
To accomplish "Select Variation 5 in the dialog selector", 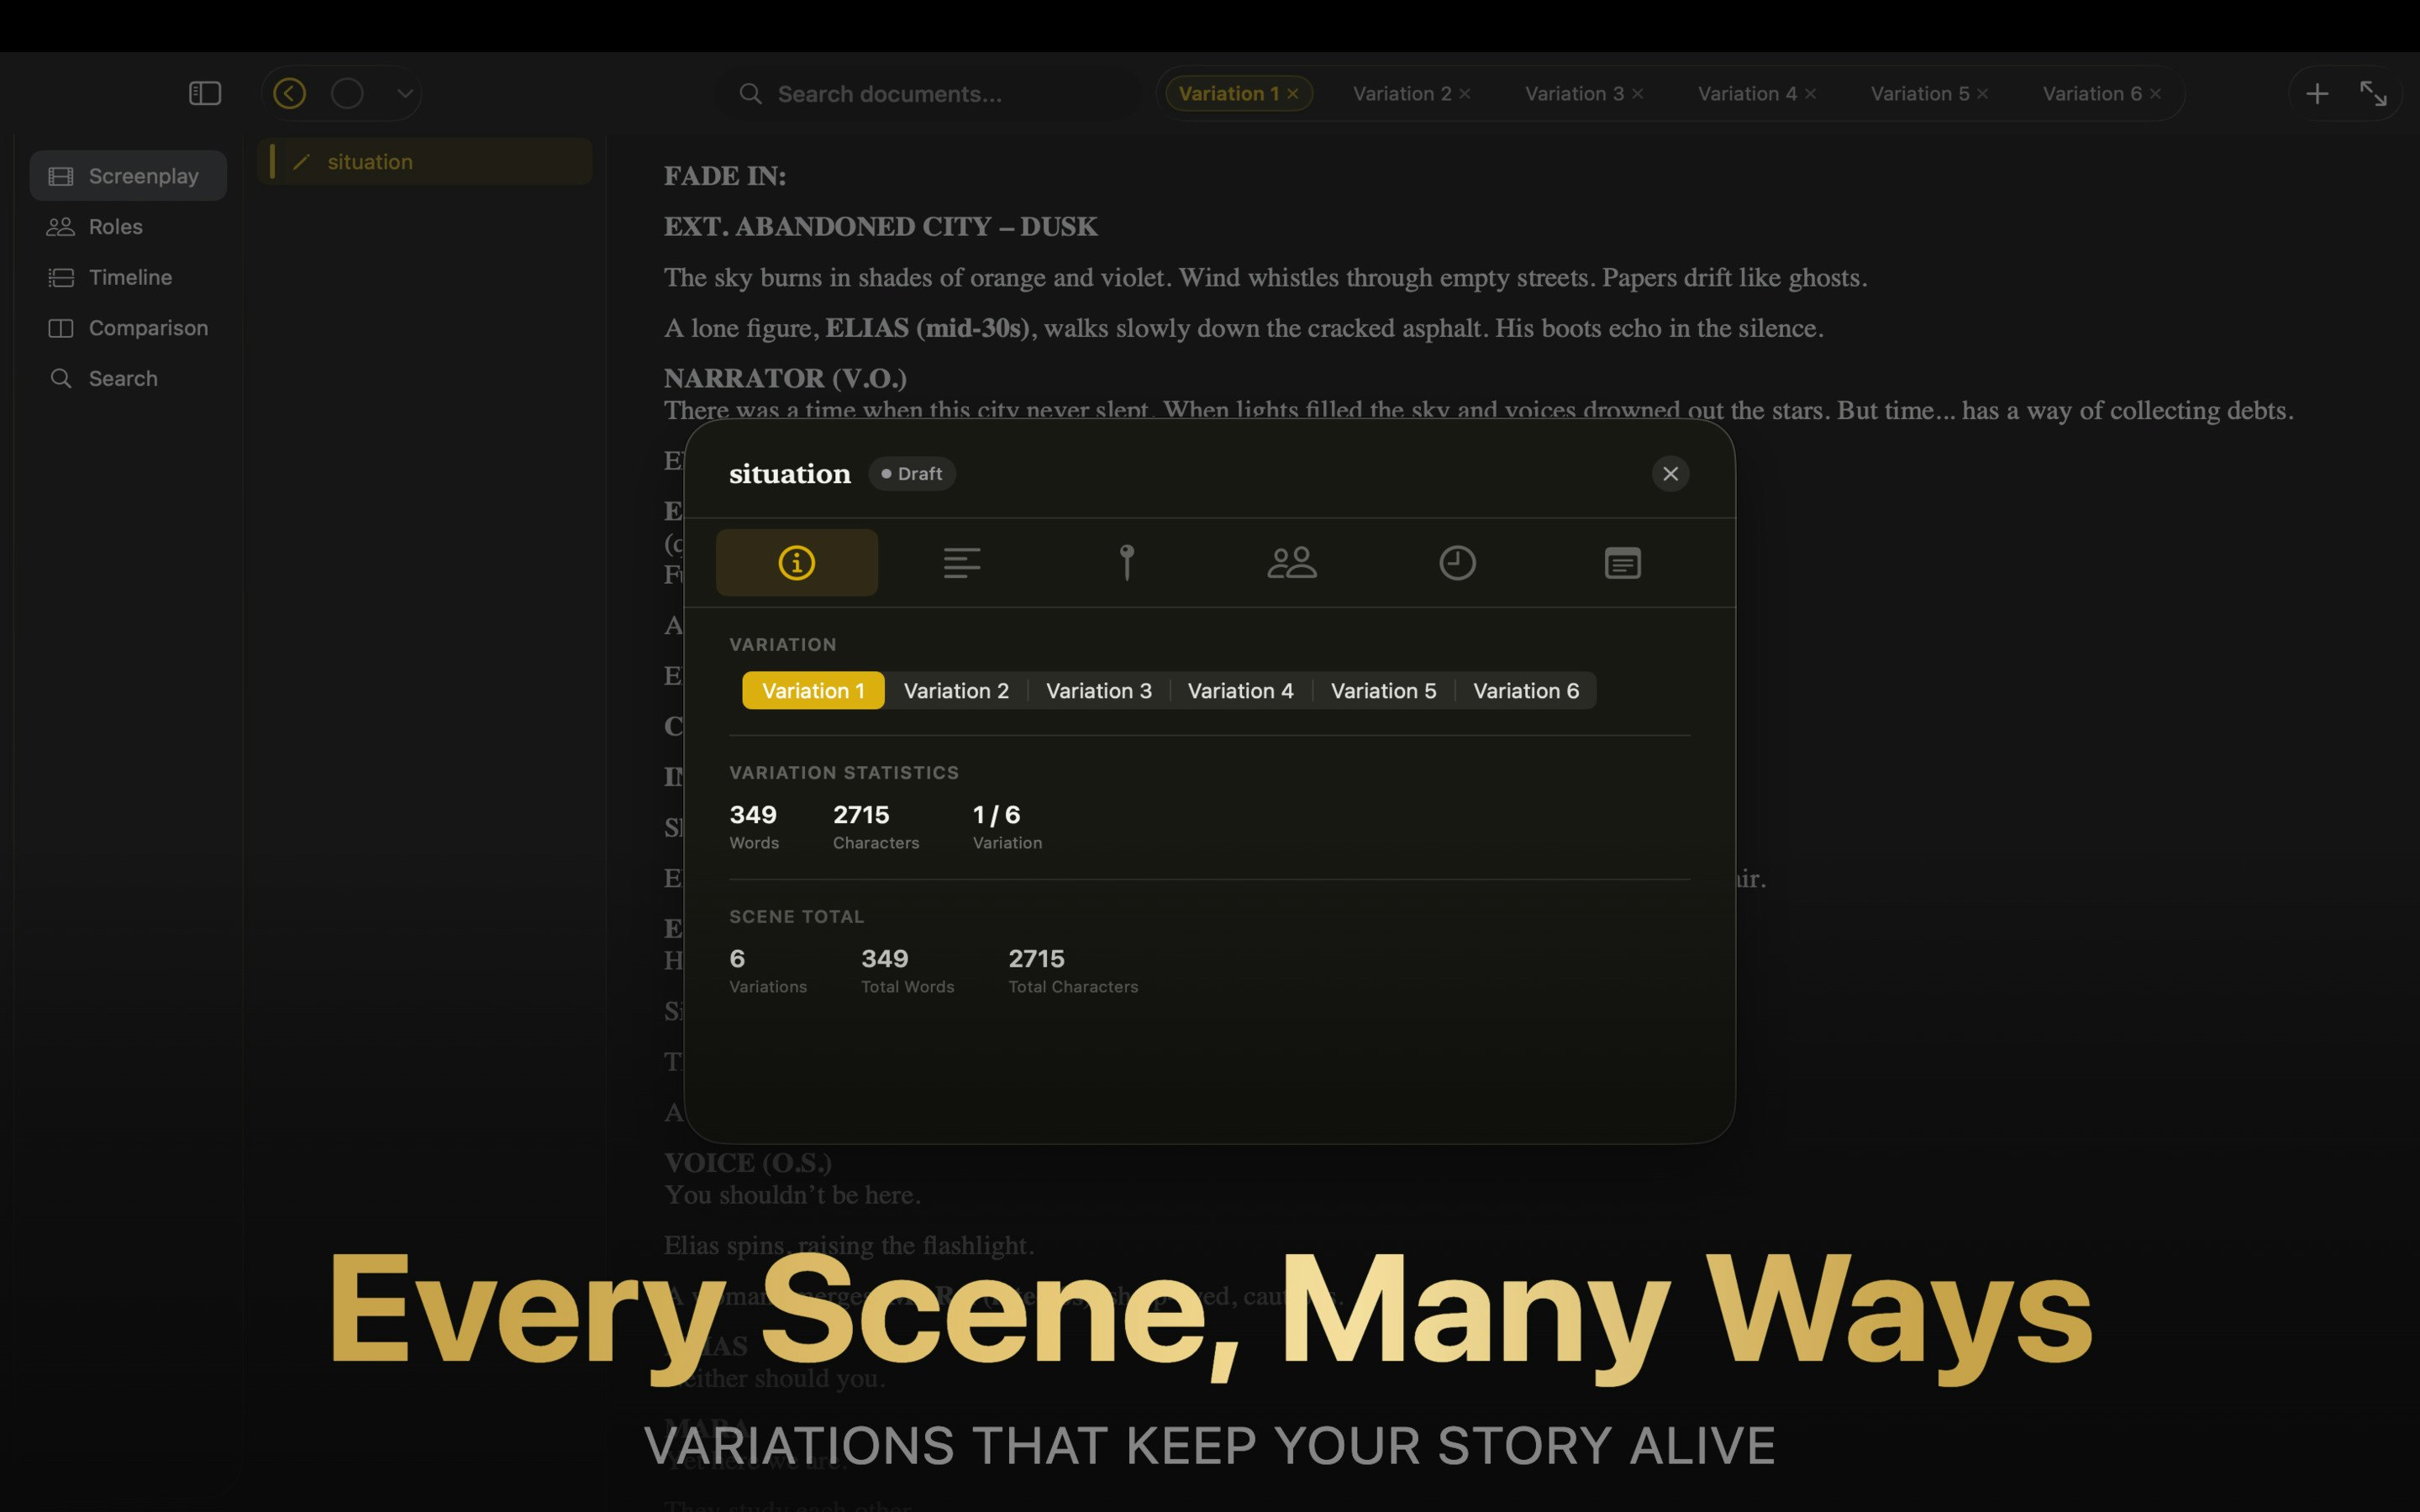I will [1384, 691].
